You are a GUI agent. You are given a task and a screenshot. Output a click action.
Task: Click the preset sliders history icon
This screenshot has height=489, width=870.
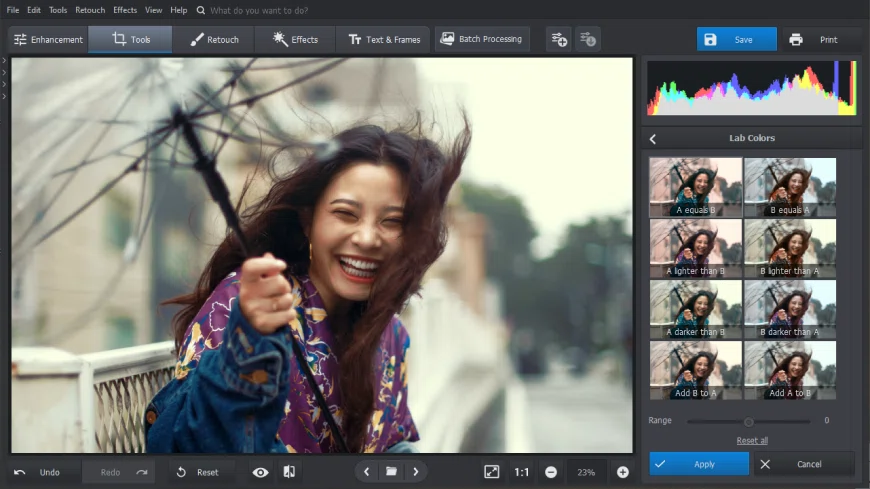click(588, 39)
